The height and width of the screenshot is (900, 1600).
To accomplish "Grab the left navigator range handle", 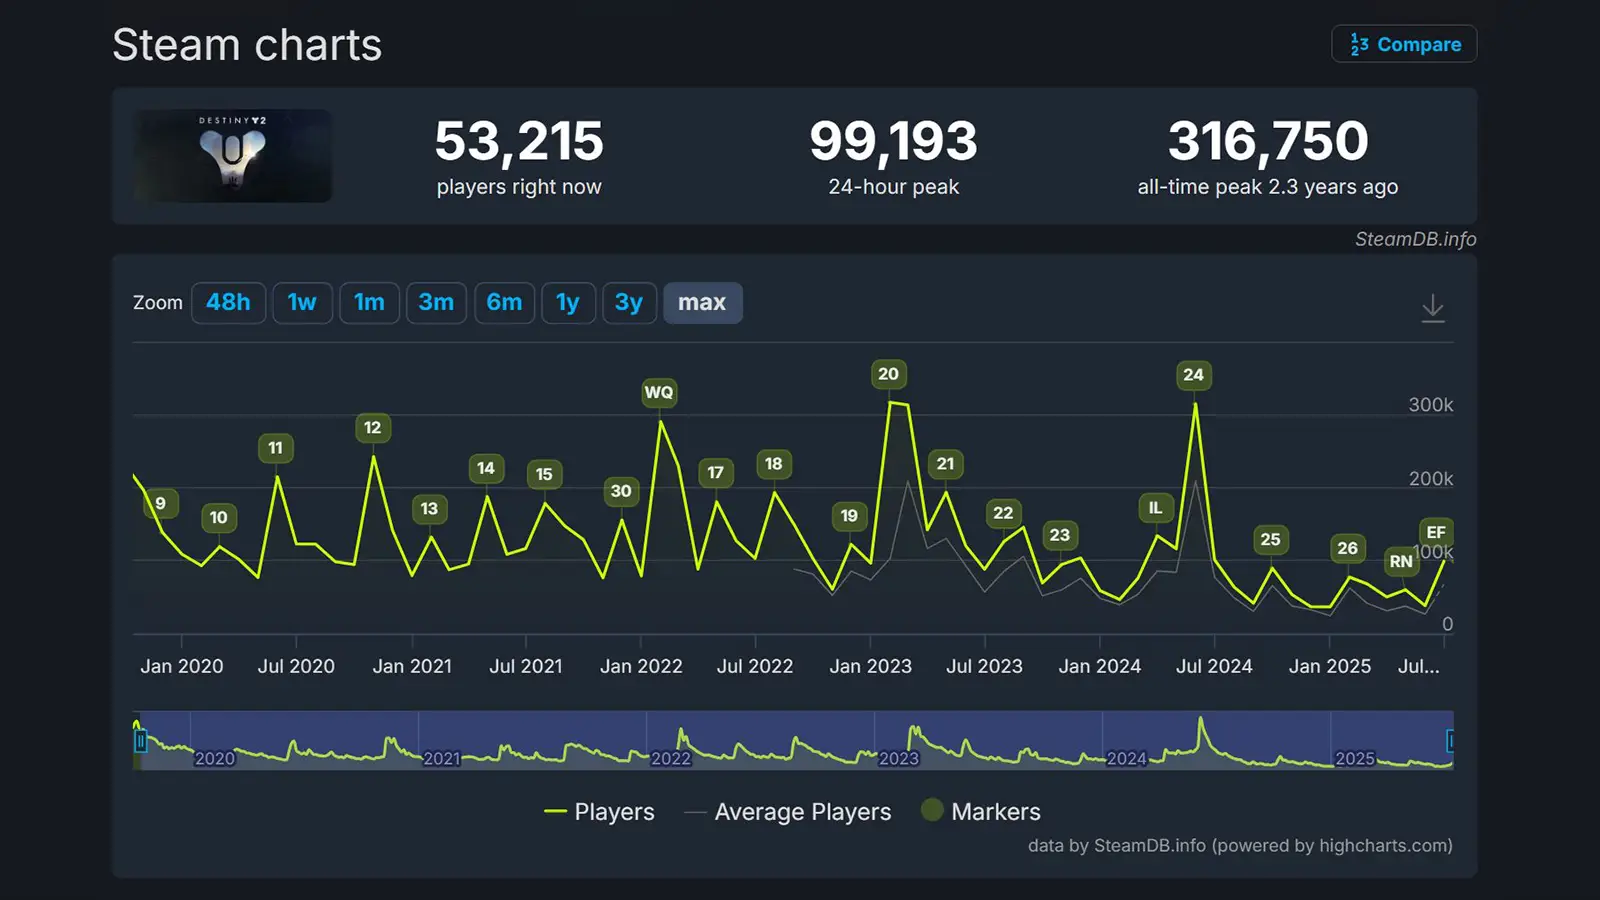I will click(x=140, y=741).
